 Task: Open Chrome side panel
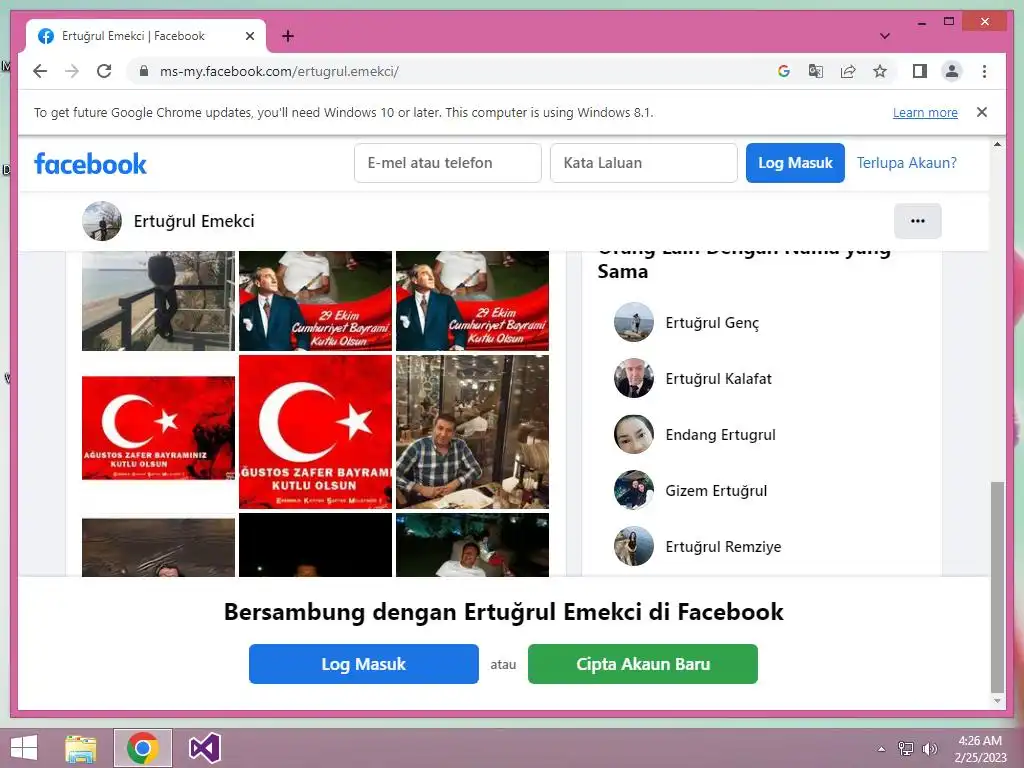click(x=920, y=71)
